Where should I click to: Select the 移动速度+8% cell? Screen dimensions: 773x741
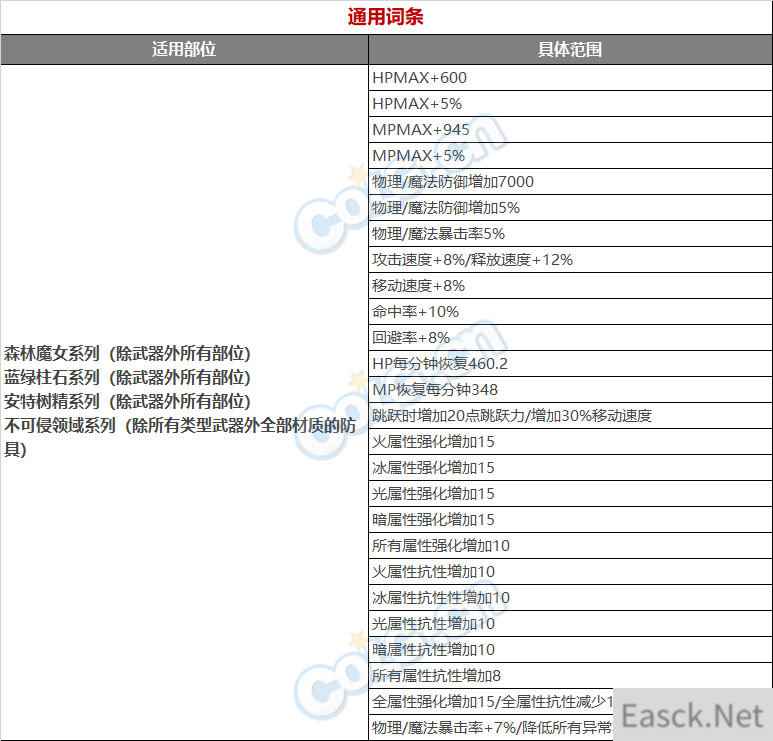418,286
